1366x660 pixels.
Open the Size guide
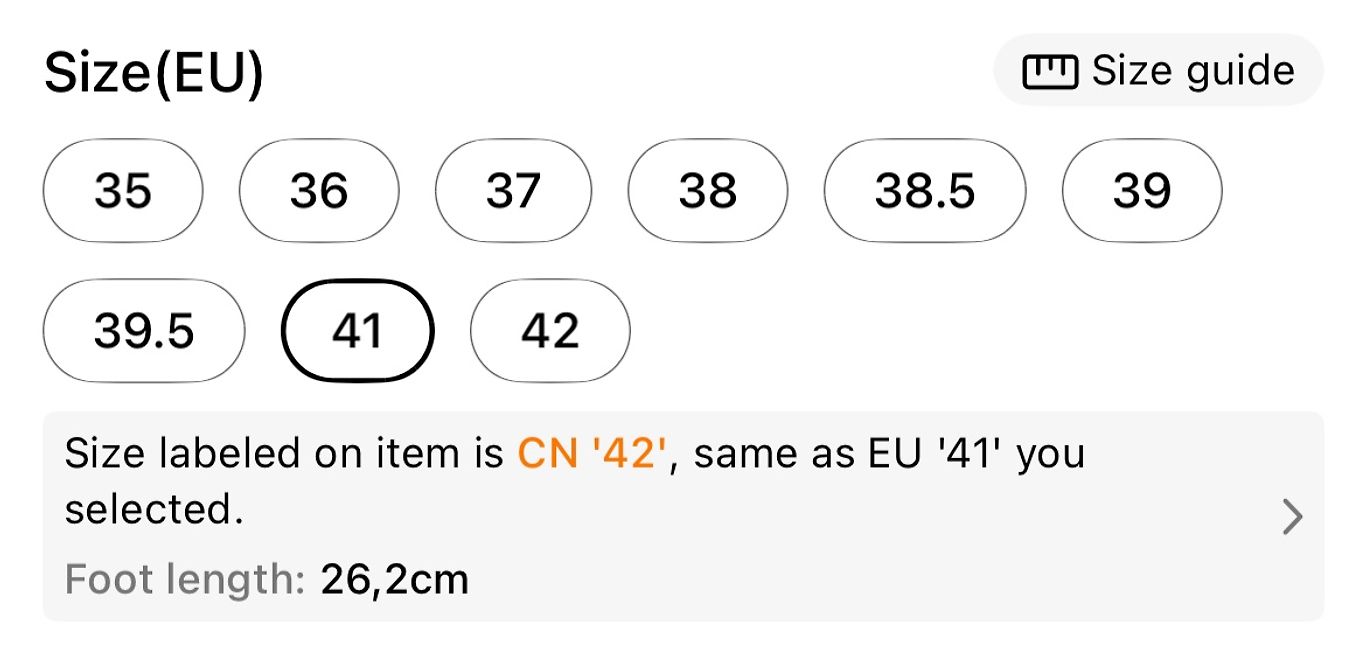(x=1158, y=71)
